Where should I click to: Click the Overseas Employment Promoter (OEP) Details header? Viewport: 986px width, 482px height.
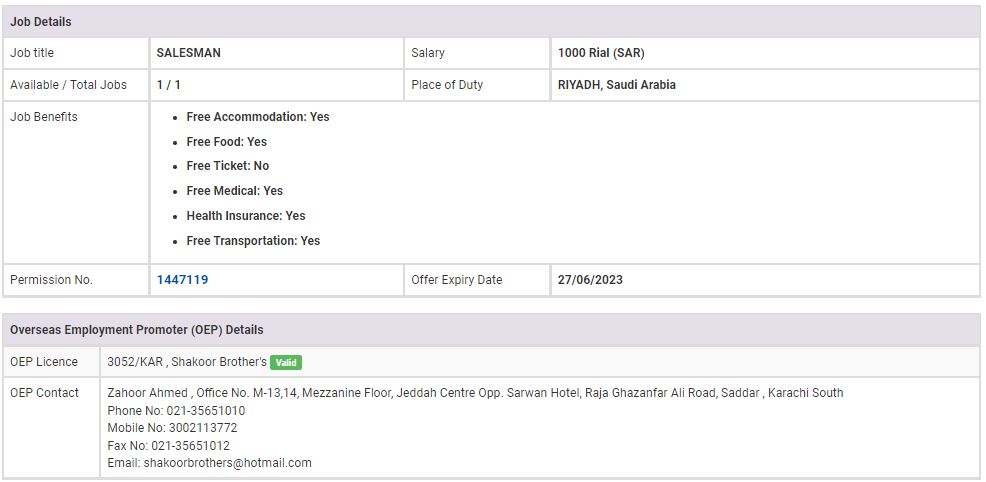point(137,330)
